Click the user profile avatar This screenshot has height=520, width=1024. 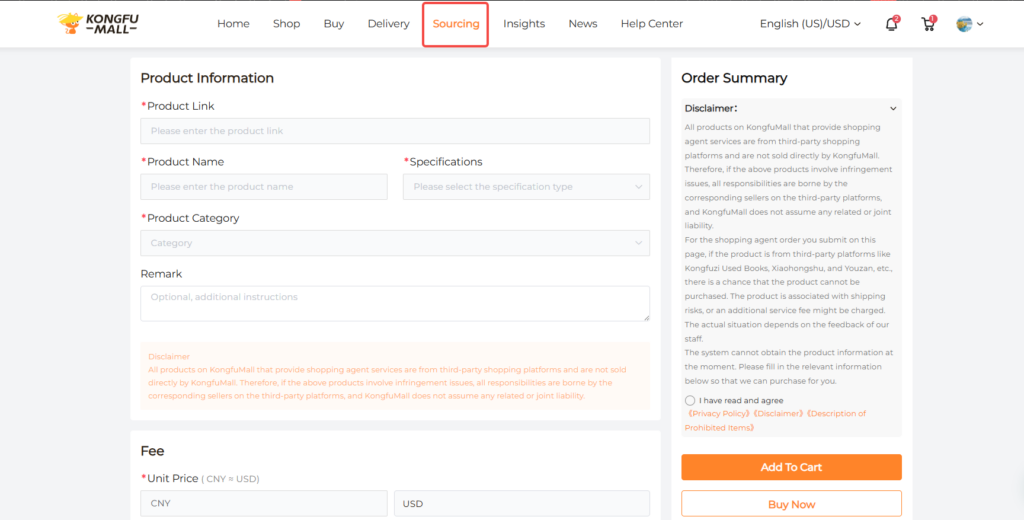[964, 24]
